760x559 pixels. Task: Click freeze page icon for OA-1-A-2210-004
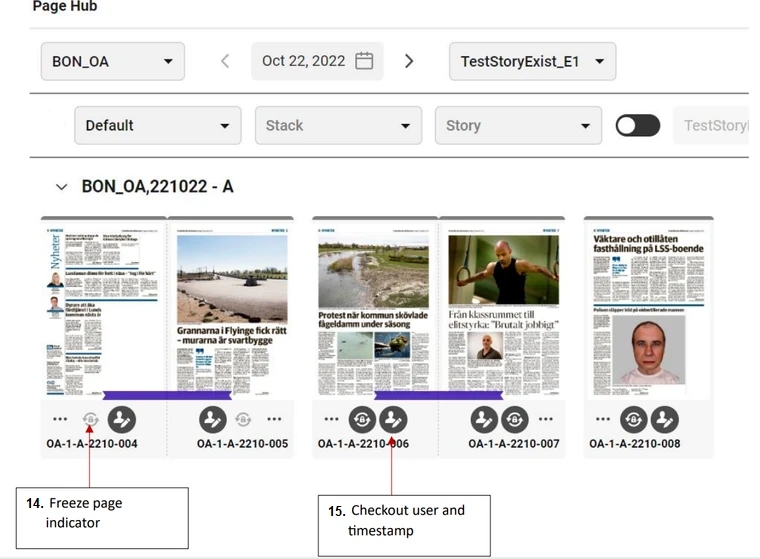(x=90, y=420)
